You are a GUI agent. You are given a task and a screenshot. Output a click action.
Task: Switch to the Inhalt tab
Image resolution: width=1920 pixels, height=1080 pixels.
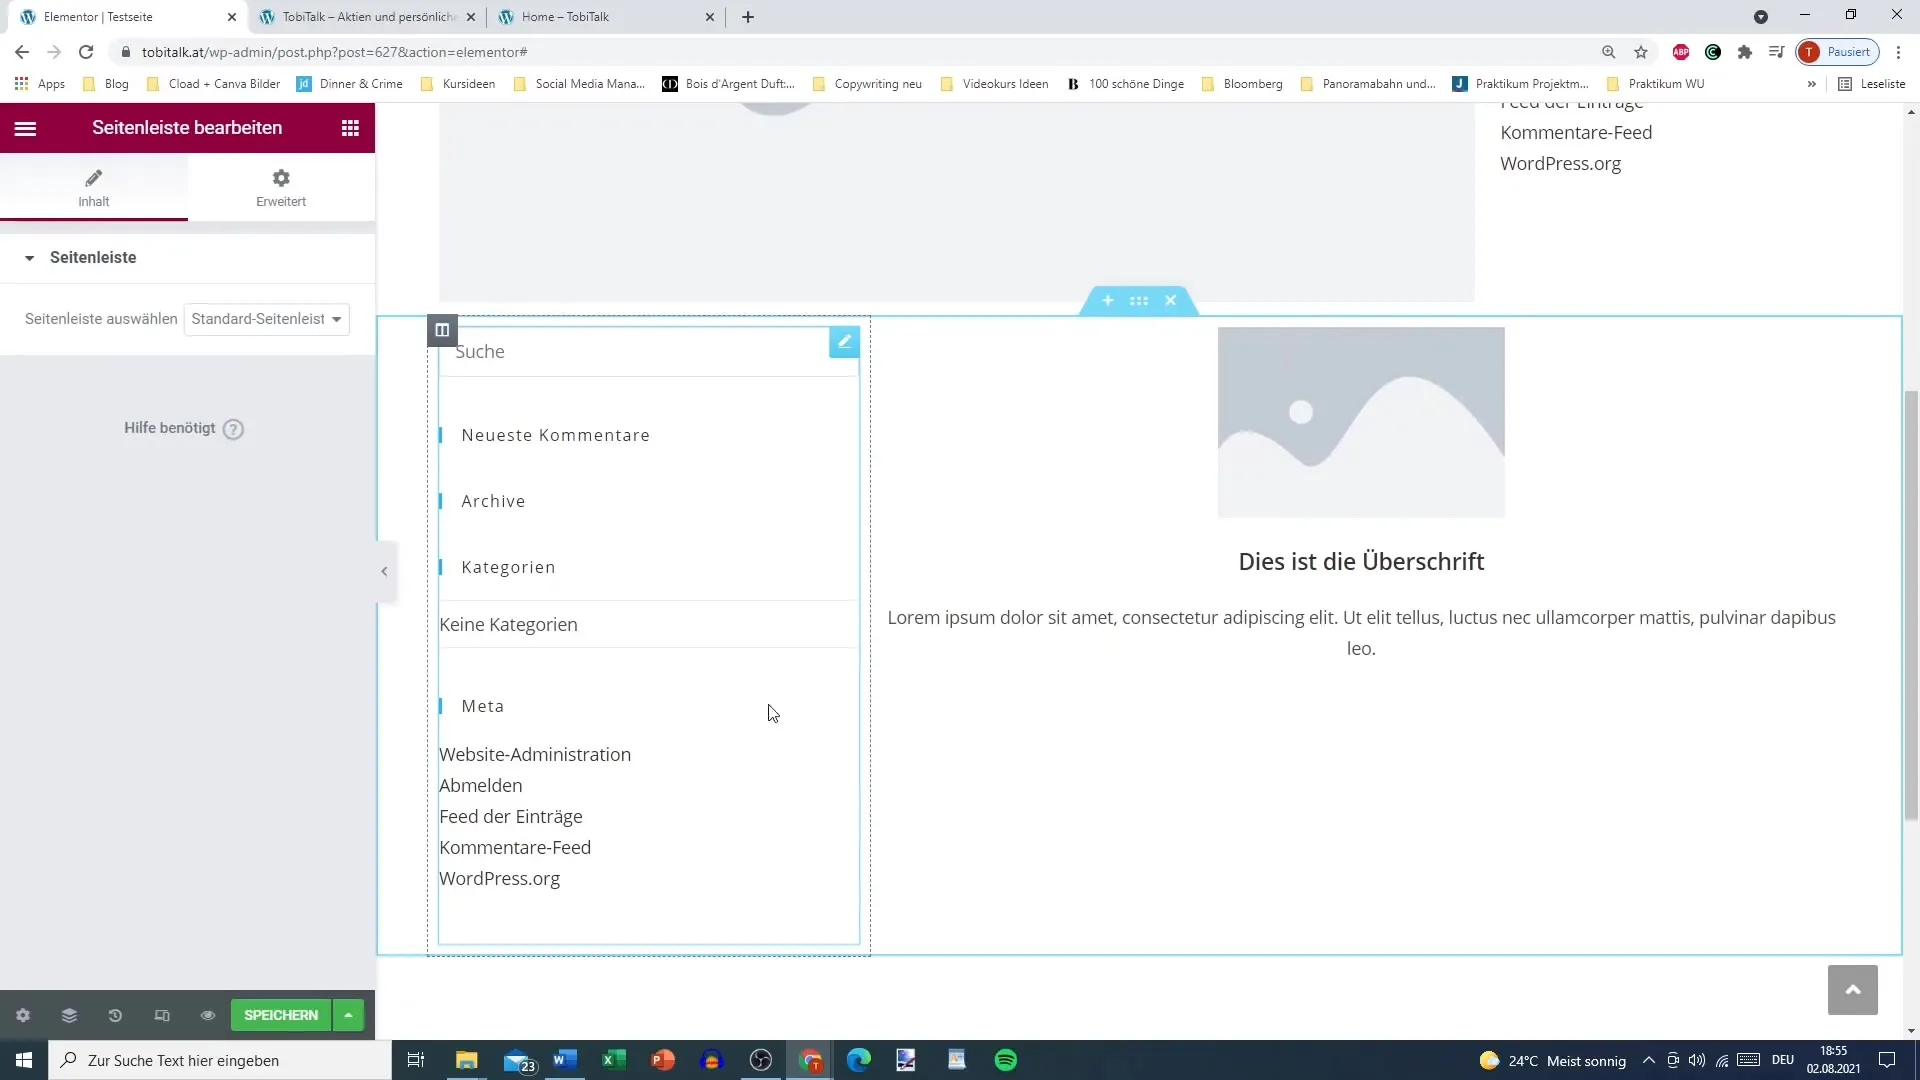(x=94, y=187)
